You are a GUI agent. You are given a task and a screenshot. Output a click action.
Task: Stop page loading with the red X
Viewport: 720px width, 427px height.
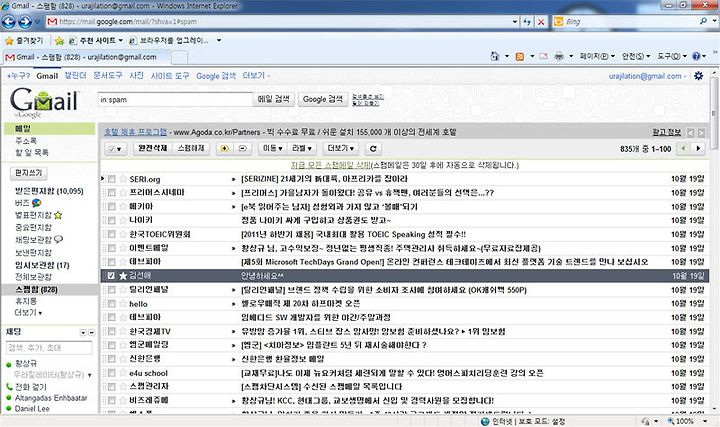pos(541,22)
